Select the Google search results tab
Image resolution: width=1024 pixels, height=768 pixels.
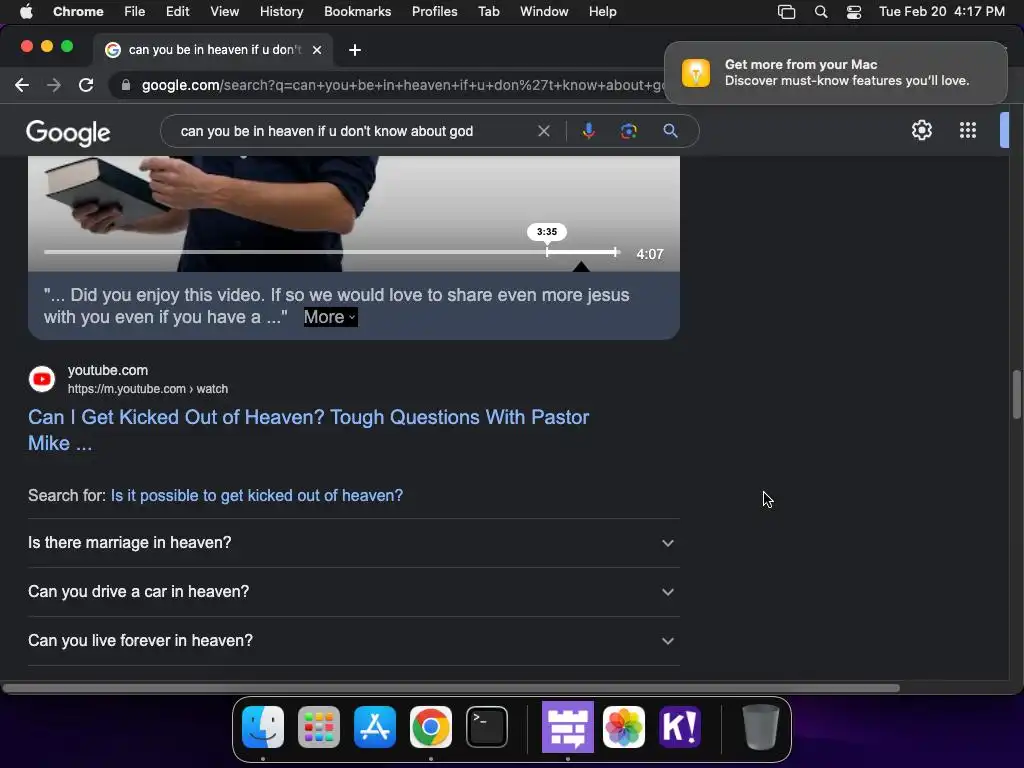(x=213, y=50)
